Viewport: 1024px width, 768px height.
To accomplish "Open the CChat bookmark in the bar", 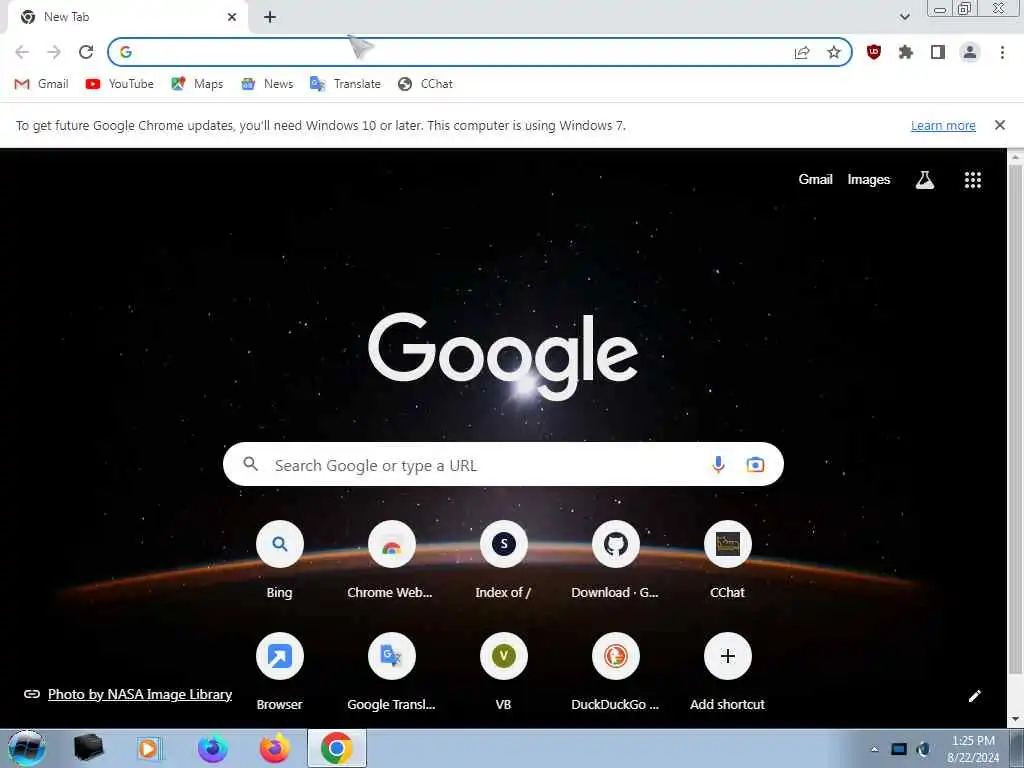I will pyautogui.click(x=425, y=84).
